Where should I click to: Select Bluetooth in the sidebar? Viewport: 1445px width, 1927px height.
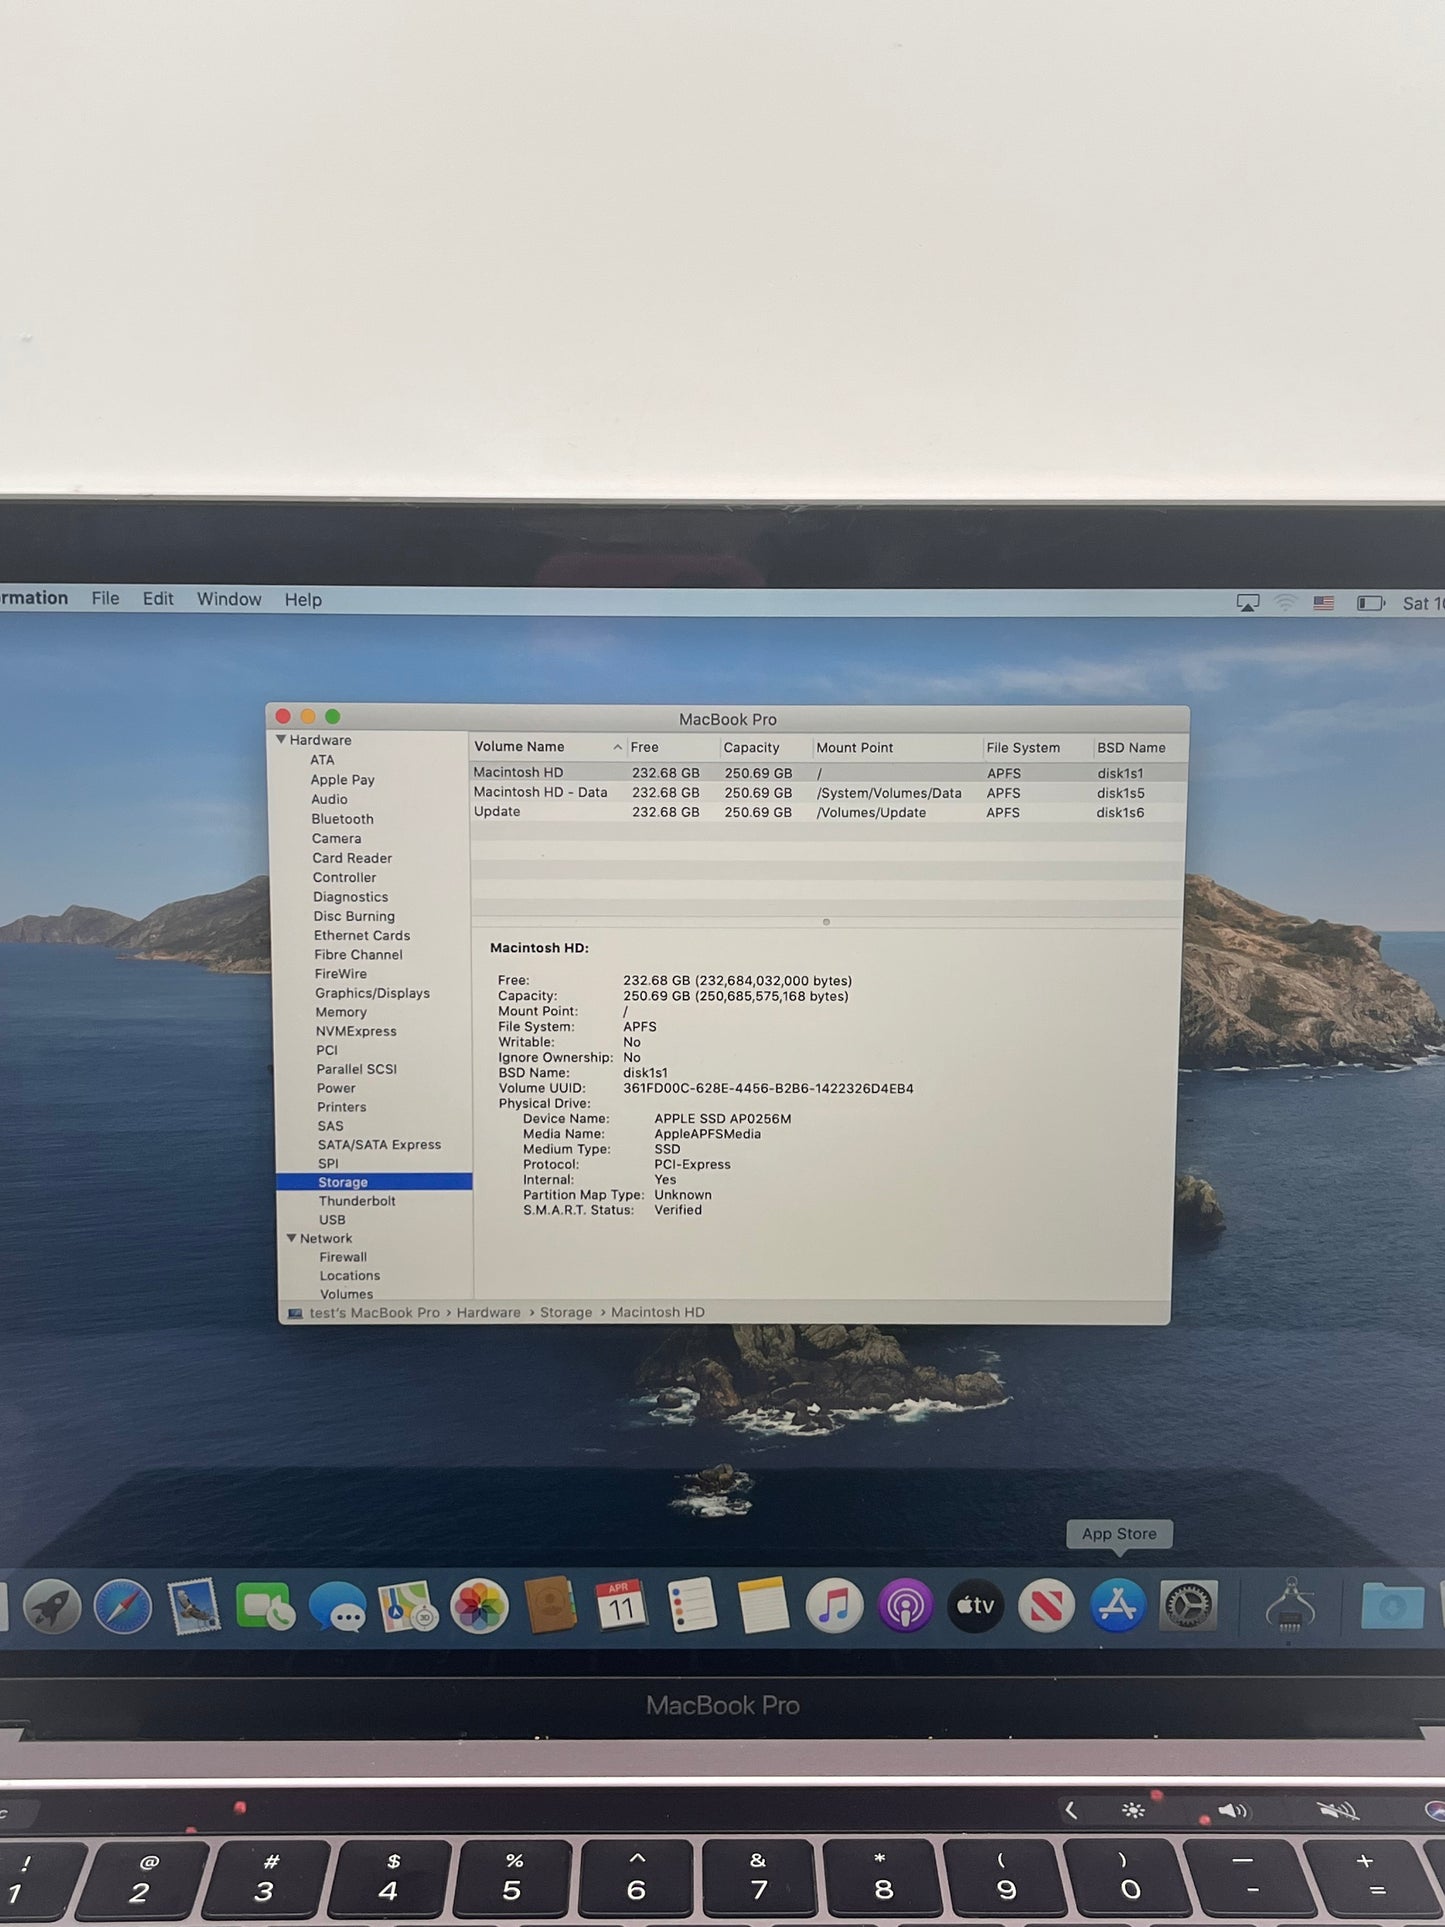point(342,819)
